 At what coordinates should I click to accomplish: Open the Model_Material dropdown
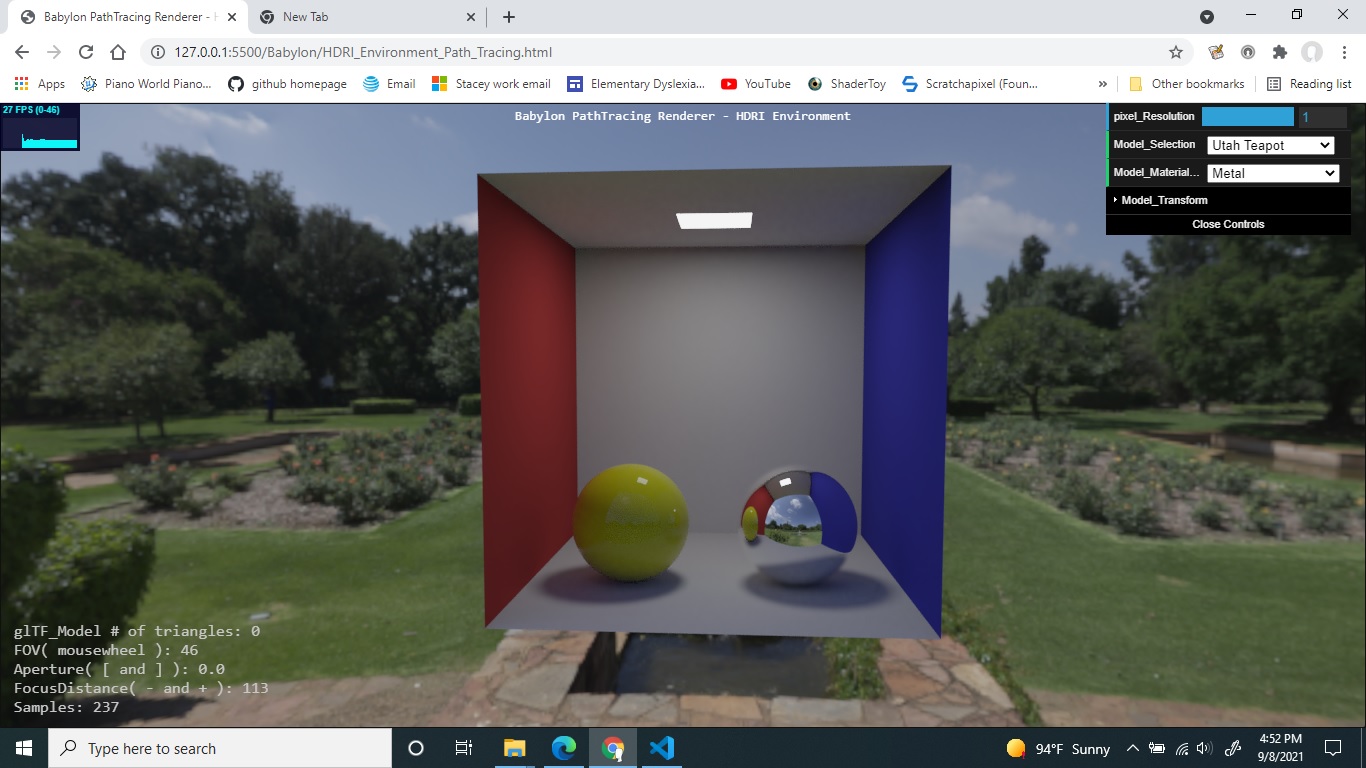(1273, 173)
